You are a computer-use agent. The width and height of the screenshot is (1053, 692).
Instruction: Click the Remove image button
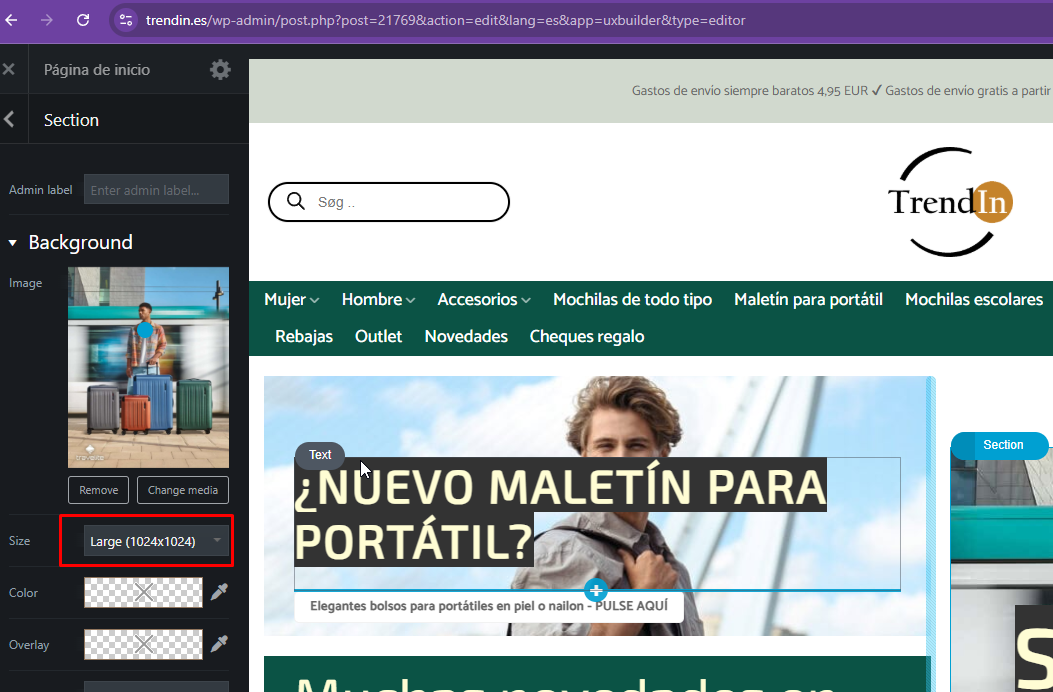click(98, 490)
